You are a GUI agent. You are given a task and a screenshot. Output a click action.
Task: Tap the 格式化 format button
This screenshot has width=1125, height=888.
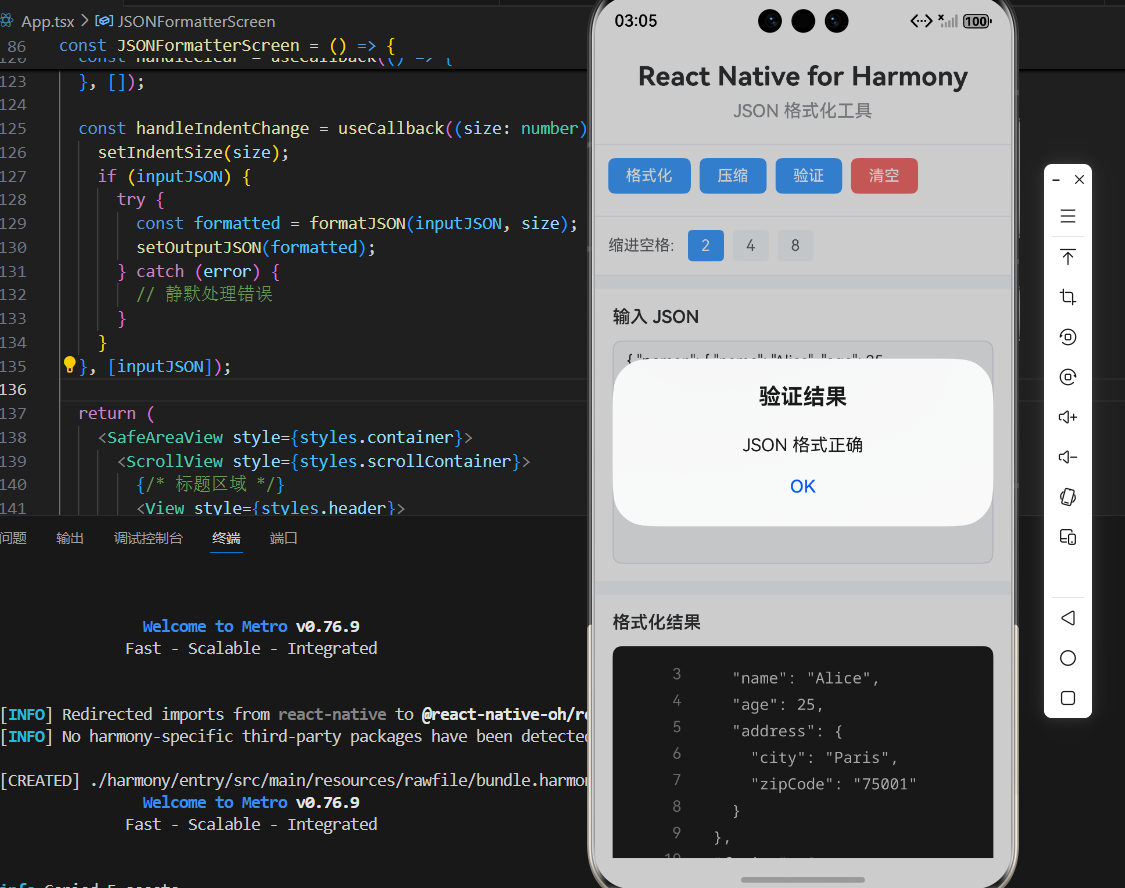coord(649,176)
